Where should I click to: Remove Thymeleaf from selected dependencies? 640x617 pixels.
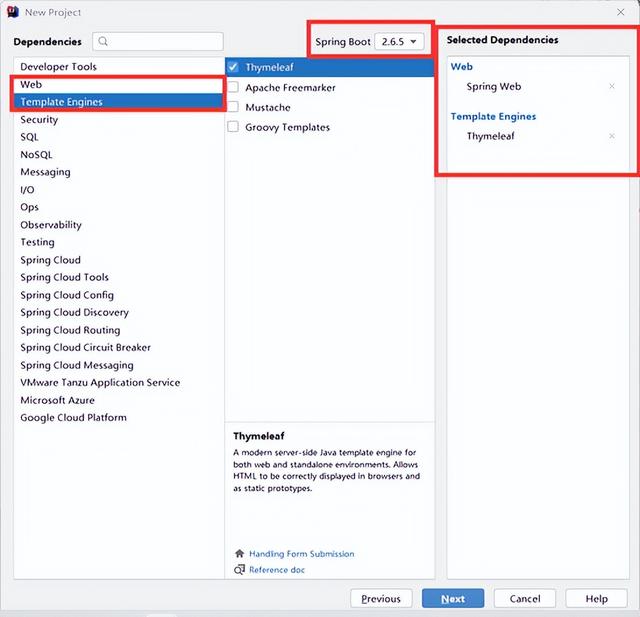click(x=611, y=136)
